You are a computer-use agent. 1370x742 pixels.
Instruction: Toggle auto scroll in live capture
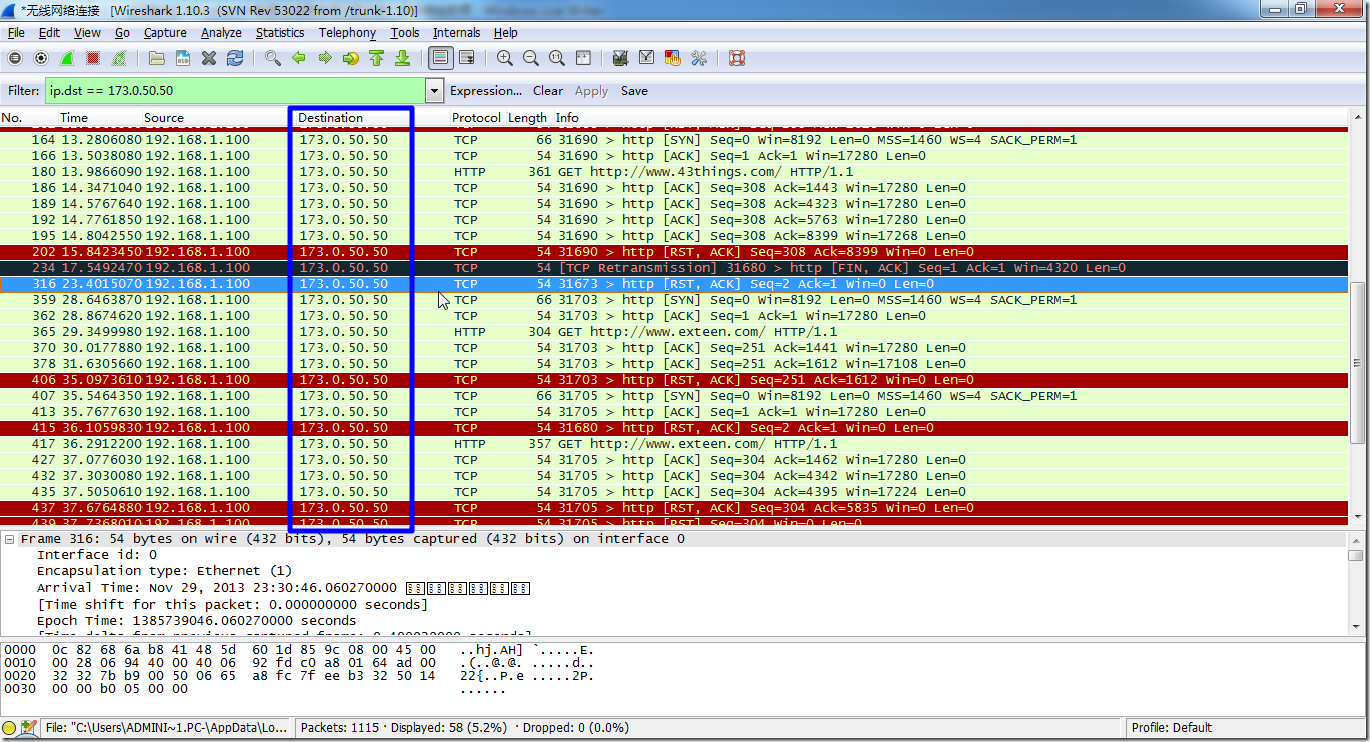(466, 59)
